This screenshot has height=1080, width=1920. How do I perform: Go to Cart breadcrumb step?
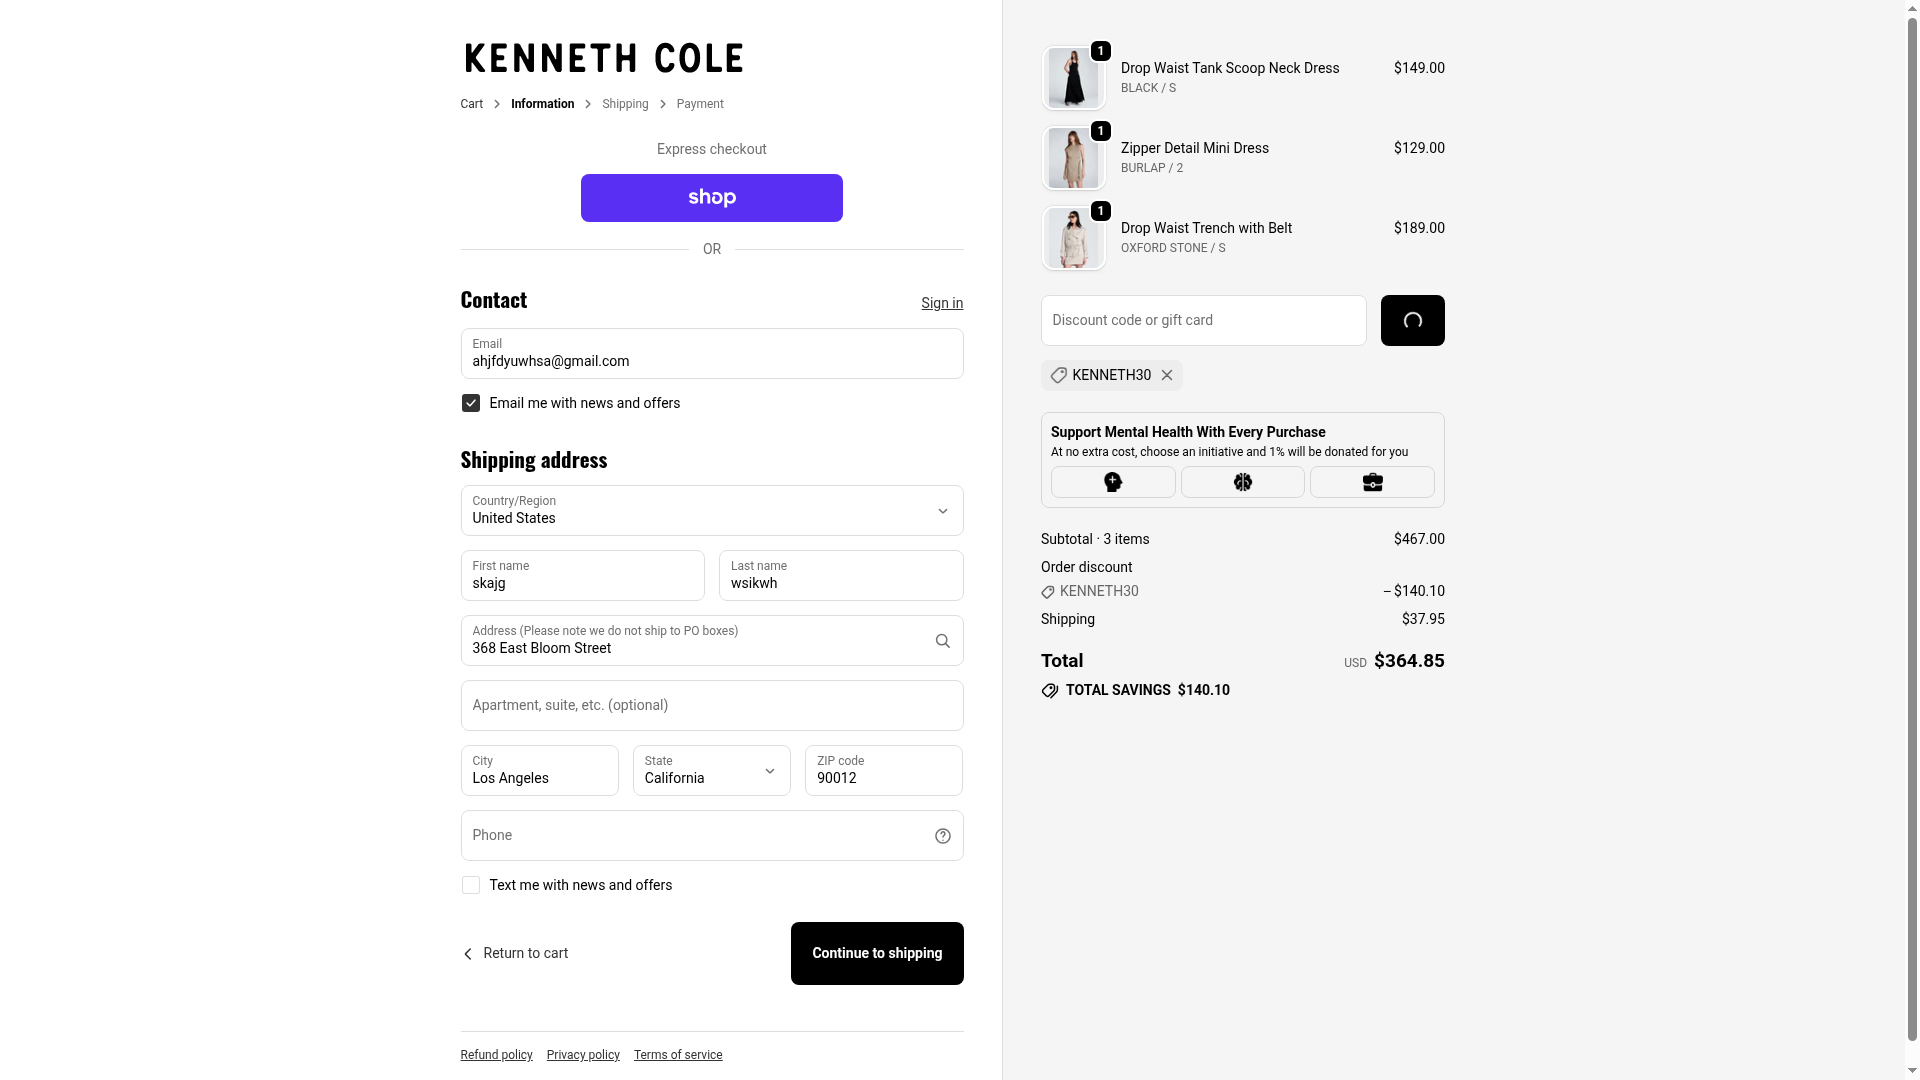click(471, 104)
